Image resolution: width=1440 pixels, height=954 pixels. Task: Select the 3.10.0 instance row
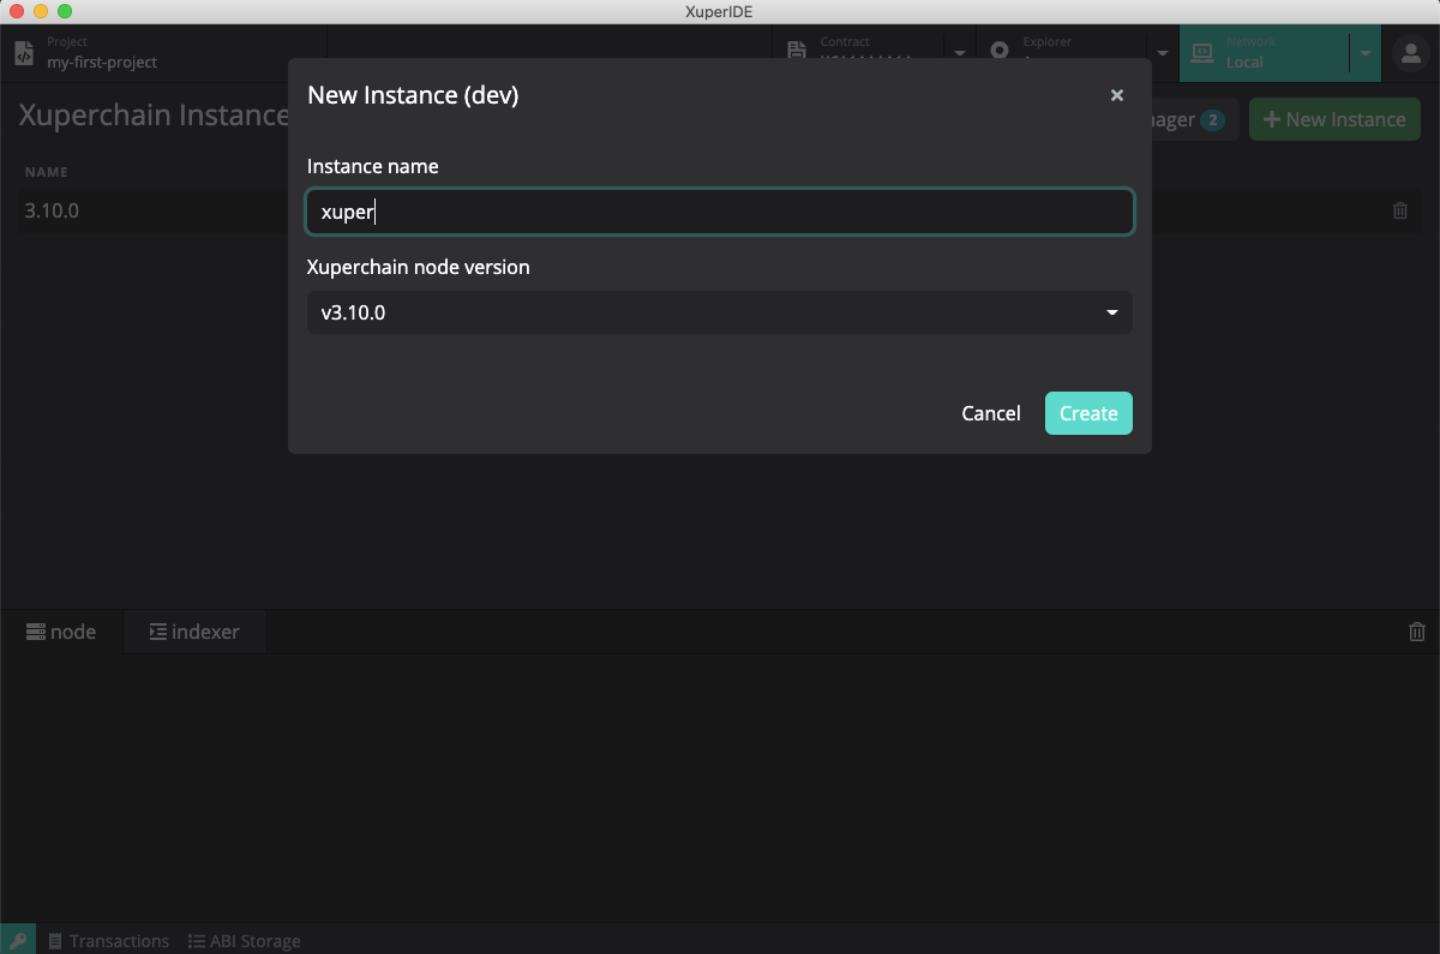point(720,211)
